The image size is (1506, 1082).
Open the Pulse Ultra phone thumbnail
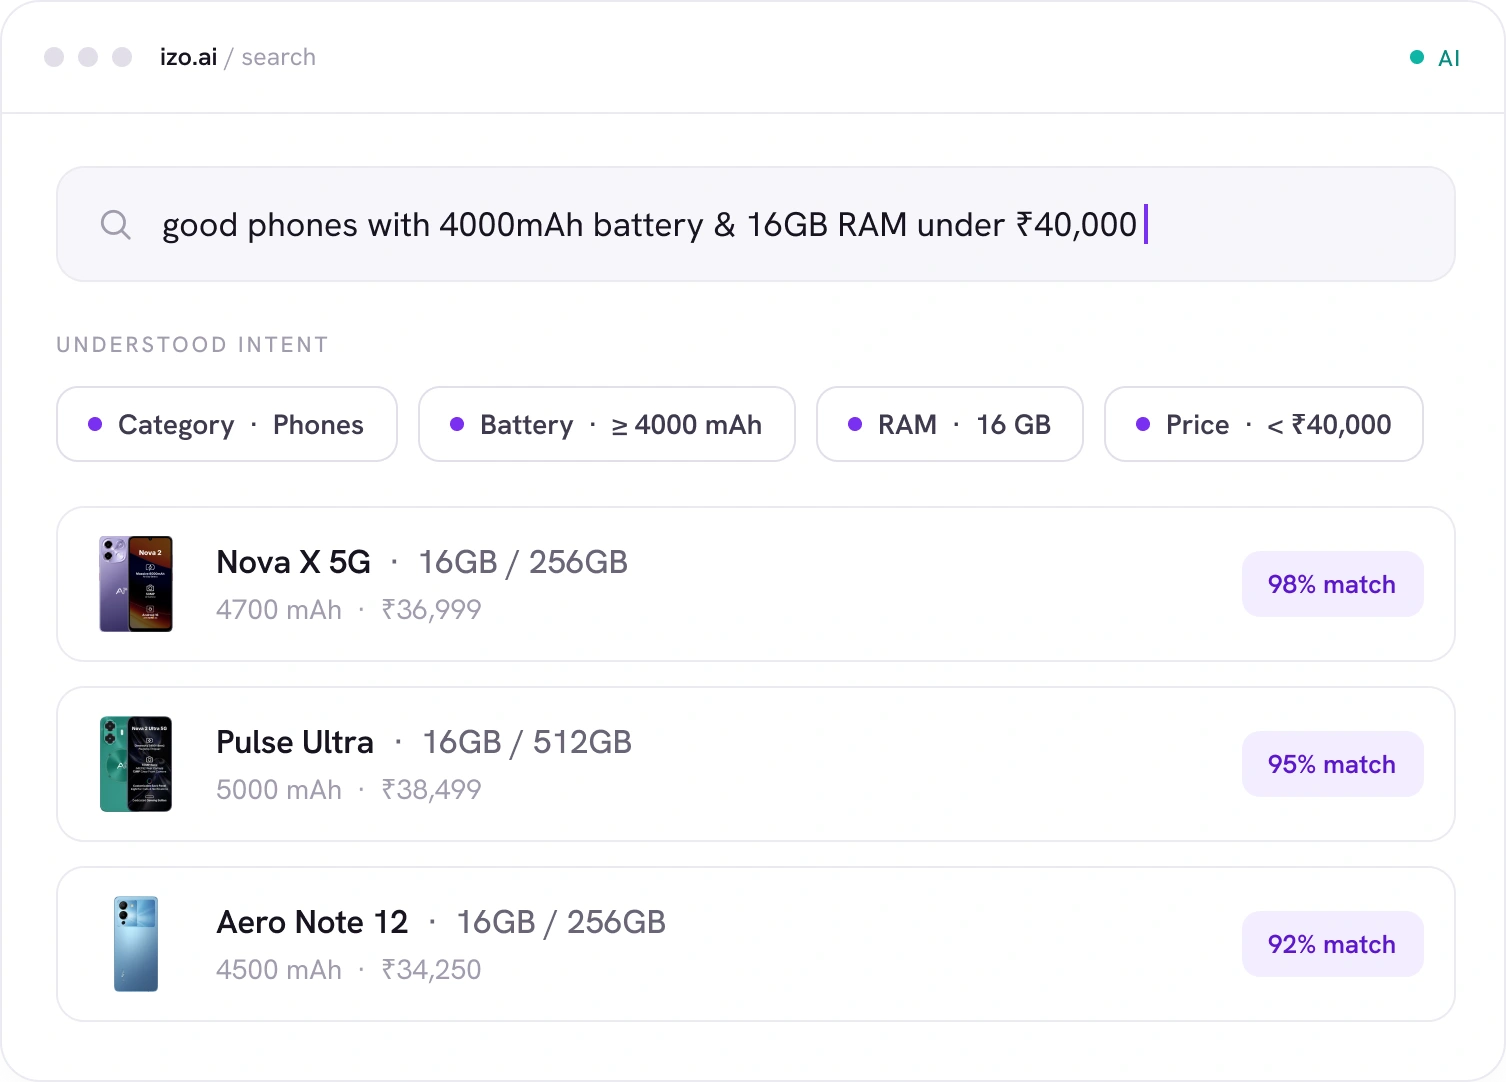click(x=136, y=764)
